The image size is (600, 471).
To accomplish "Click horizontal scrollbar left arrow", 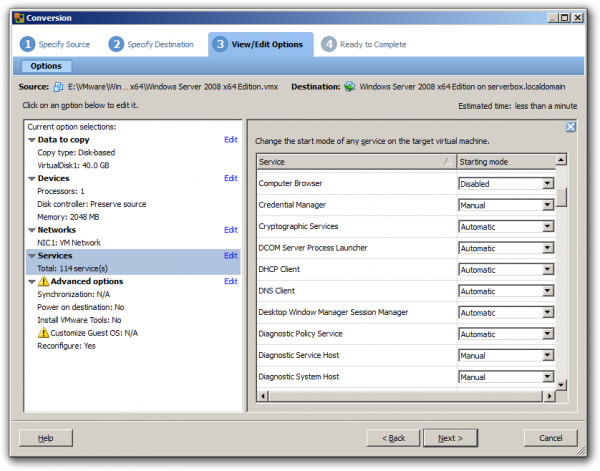I will pos(263,396).
